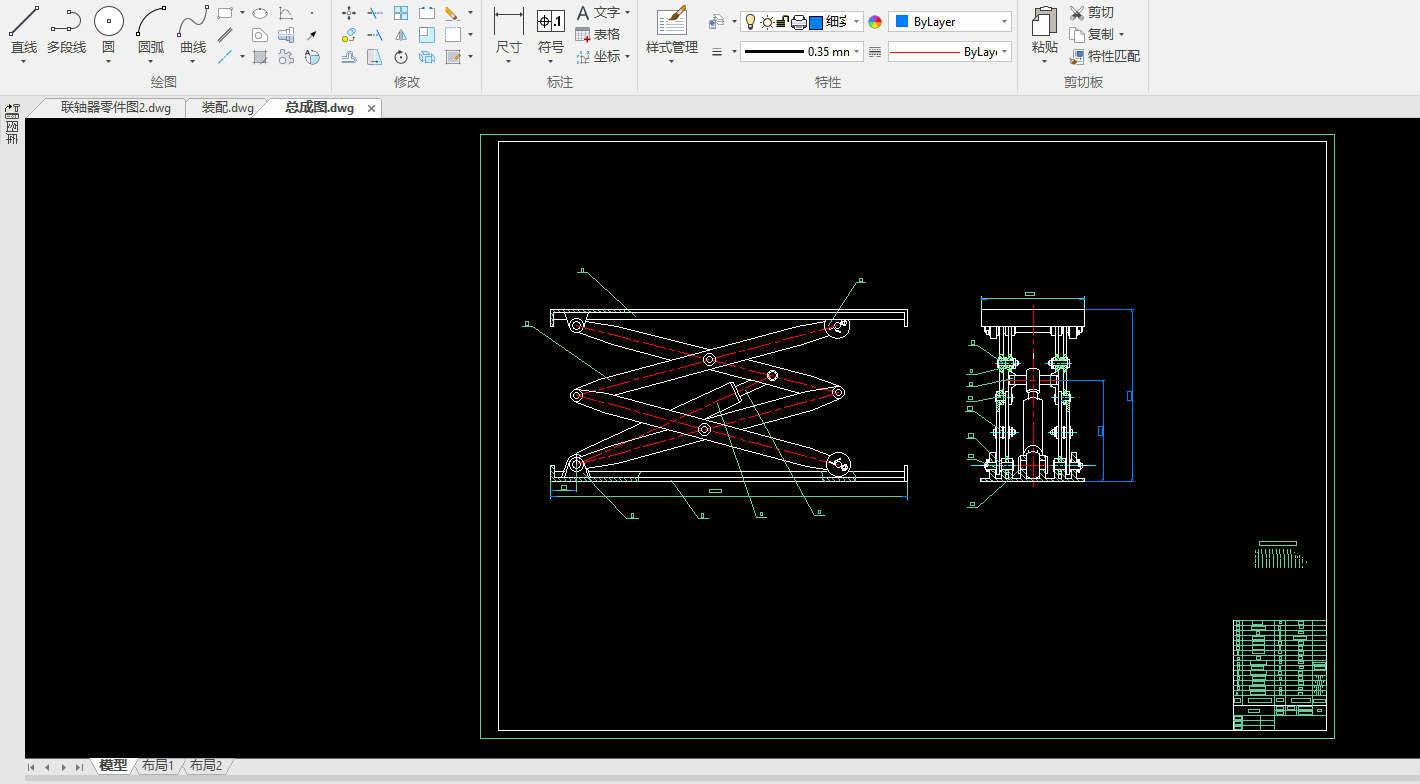Click the 剪切 cut button

[1091, 13]
